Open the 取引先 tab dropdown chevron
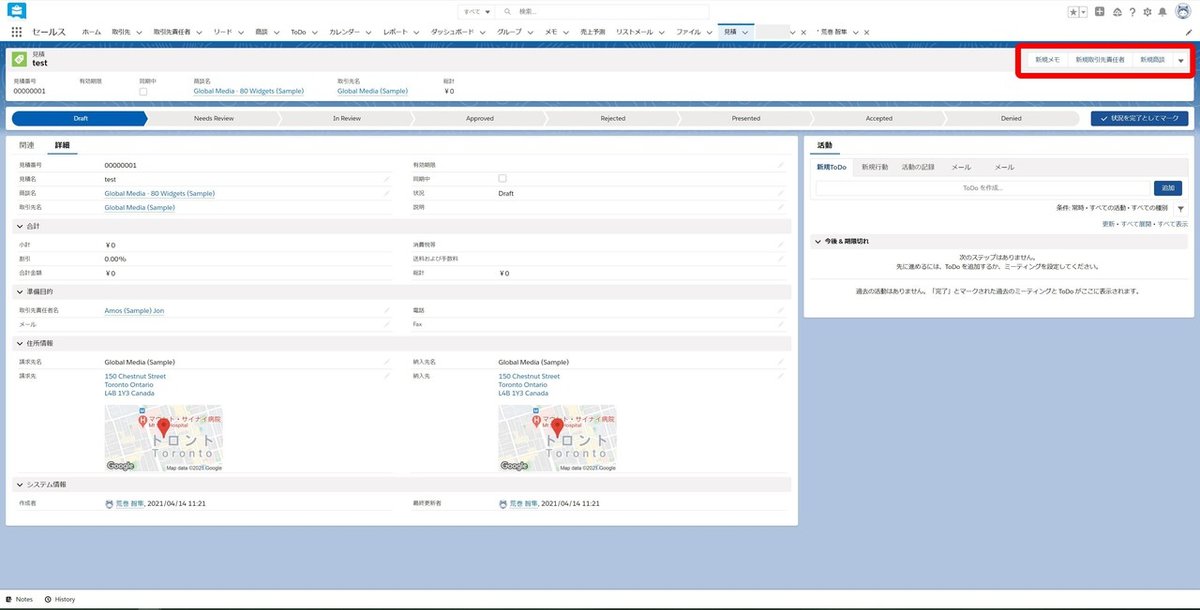The width and height of the screenshot is (1200, 610). 138,32
